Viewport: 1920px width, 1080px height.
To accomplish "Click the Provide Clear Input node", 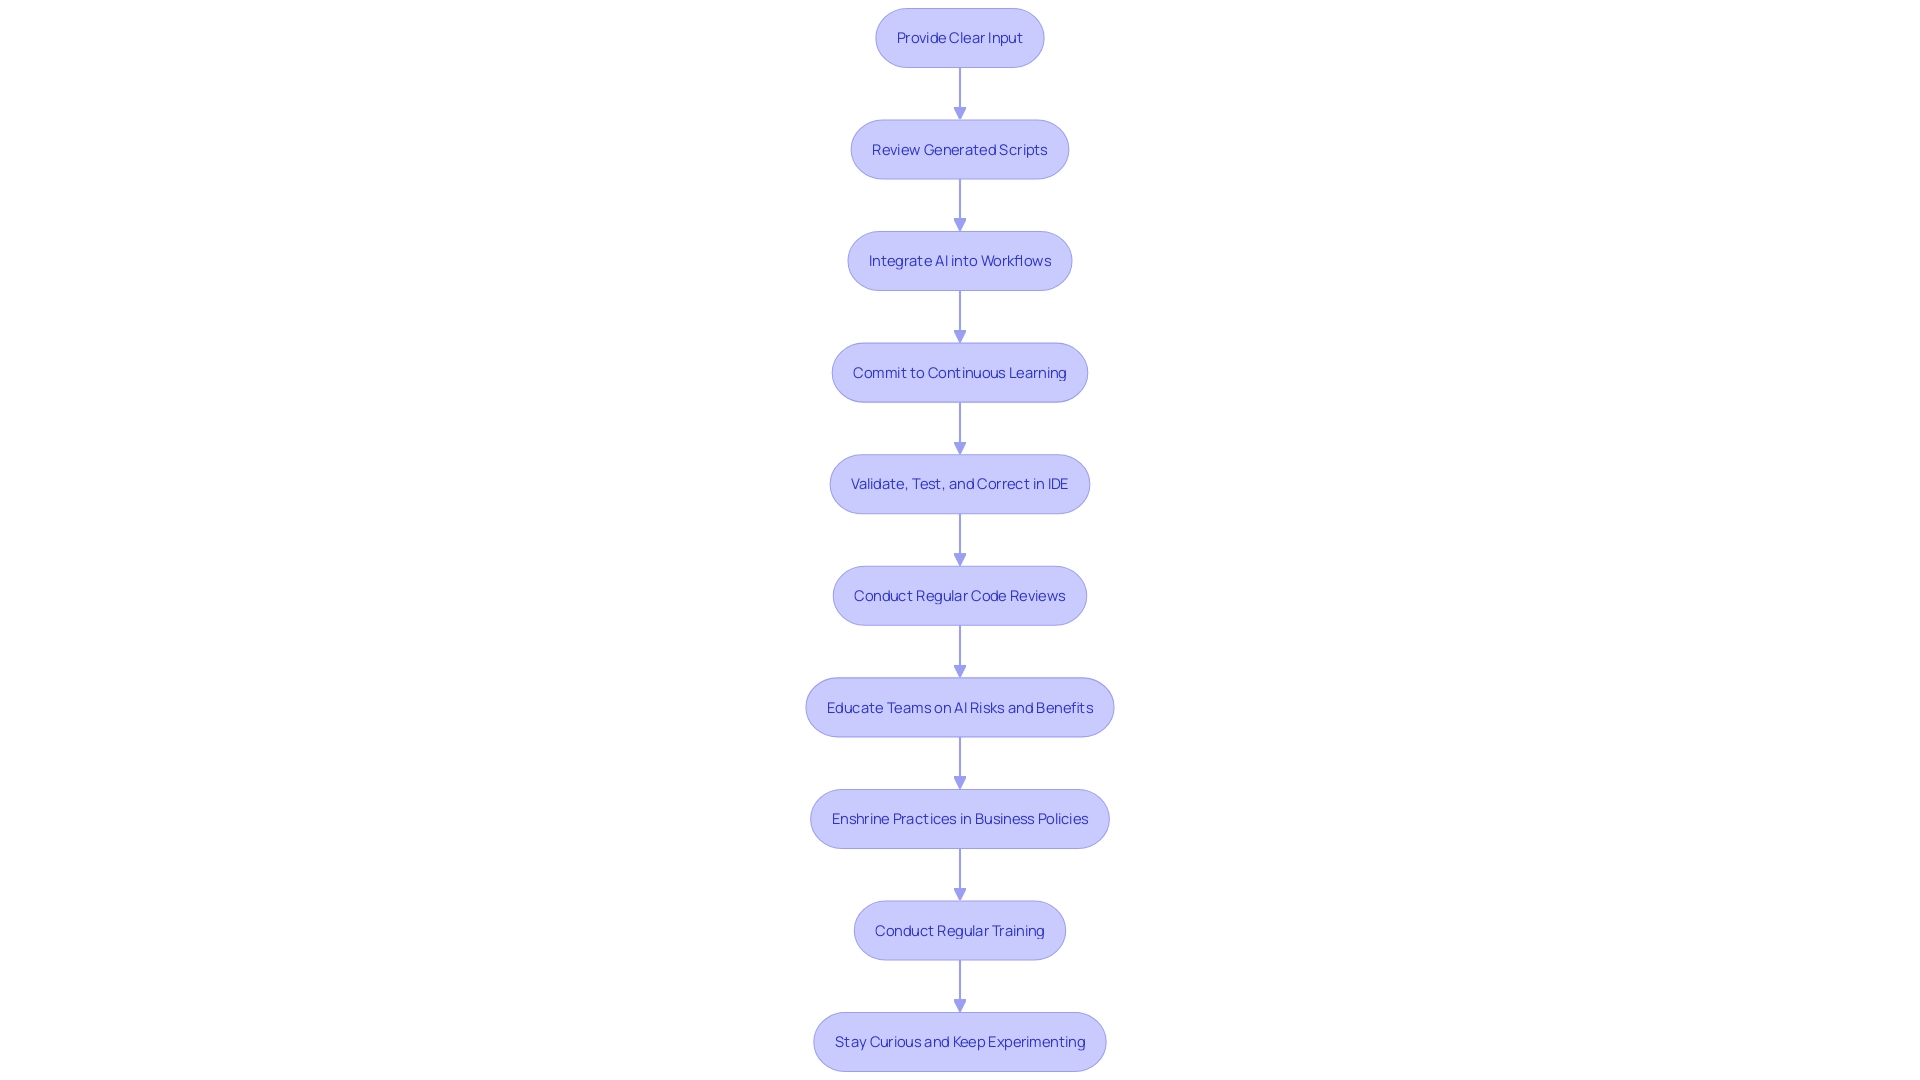I will point(960,38).
